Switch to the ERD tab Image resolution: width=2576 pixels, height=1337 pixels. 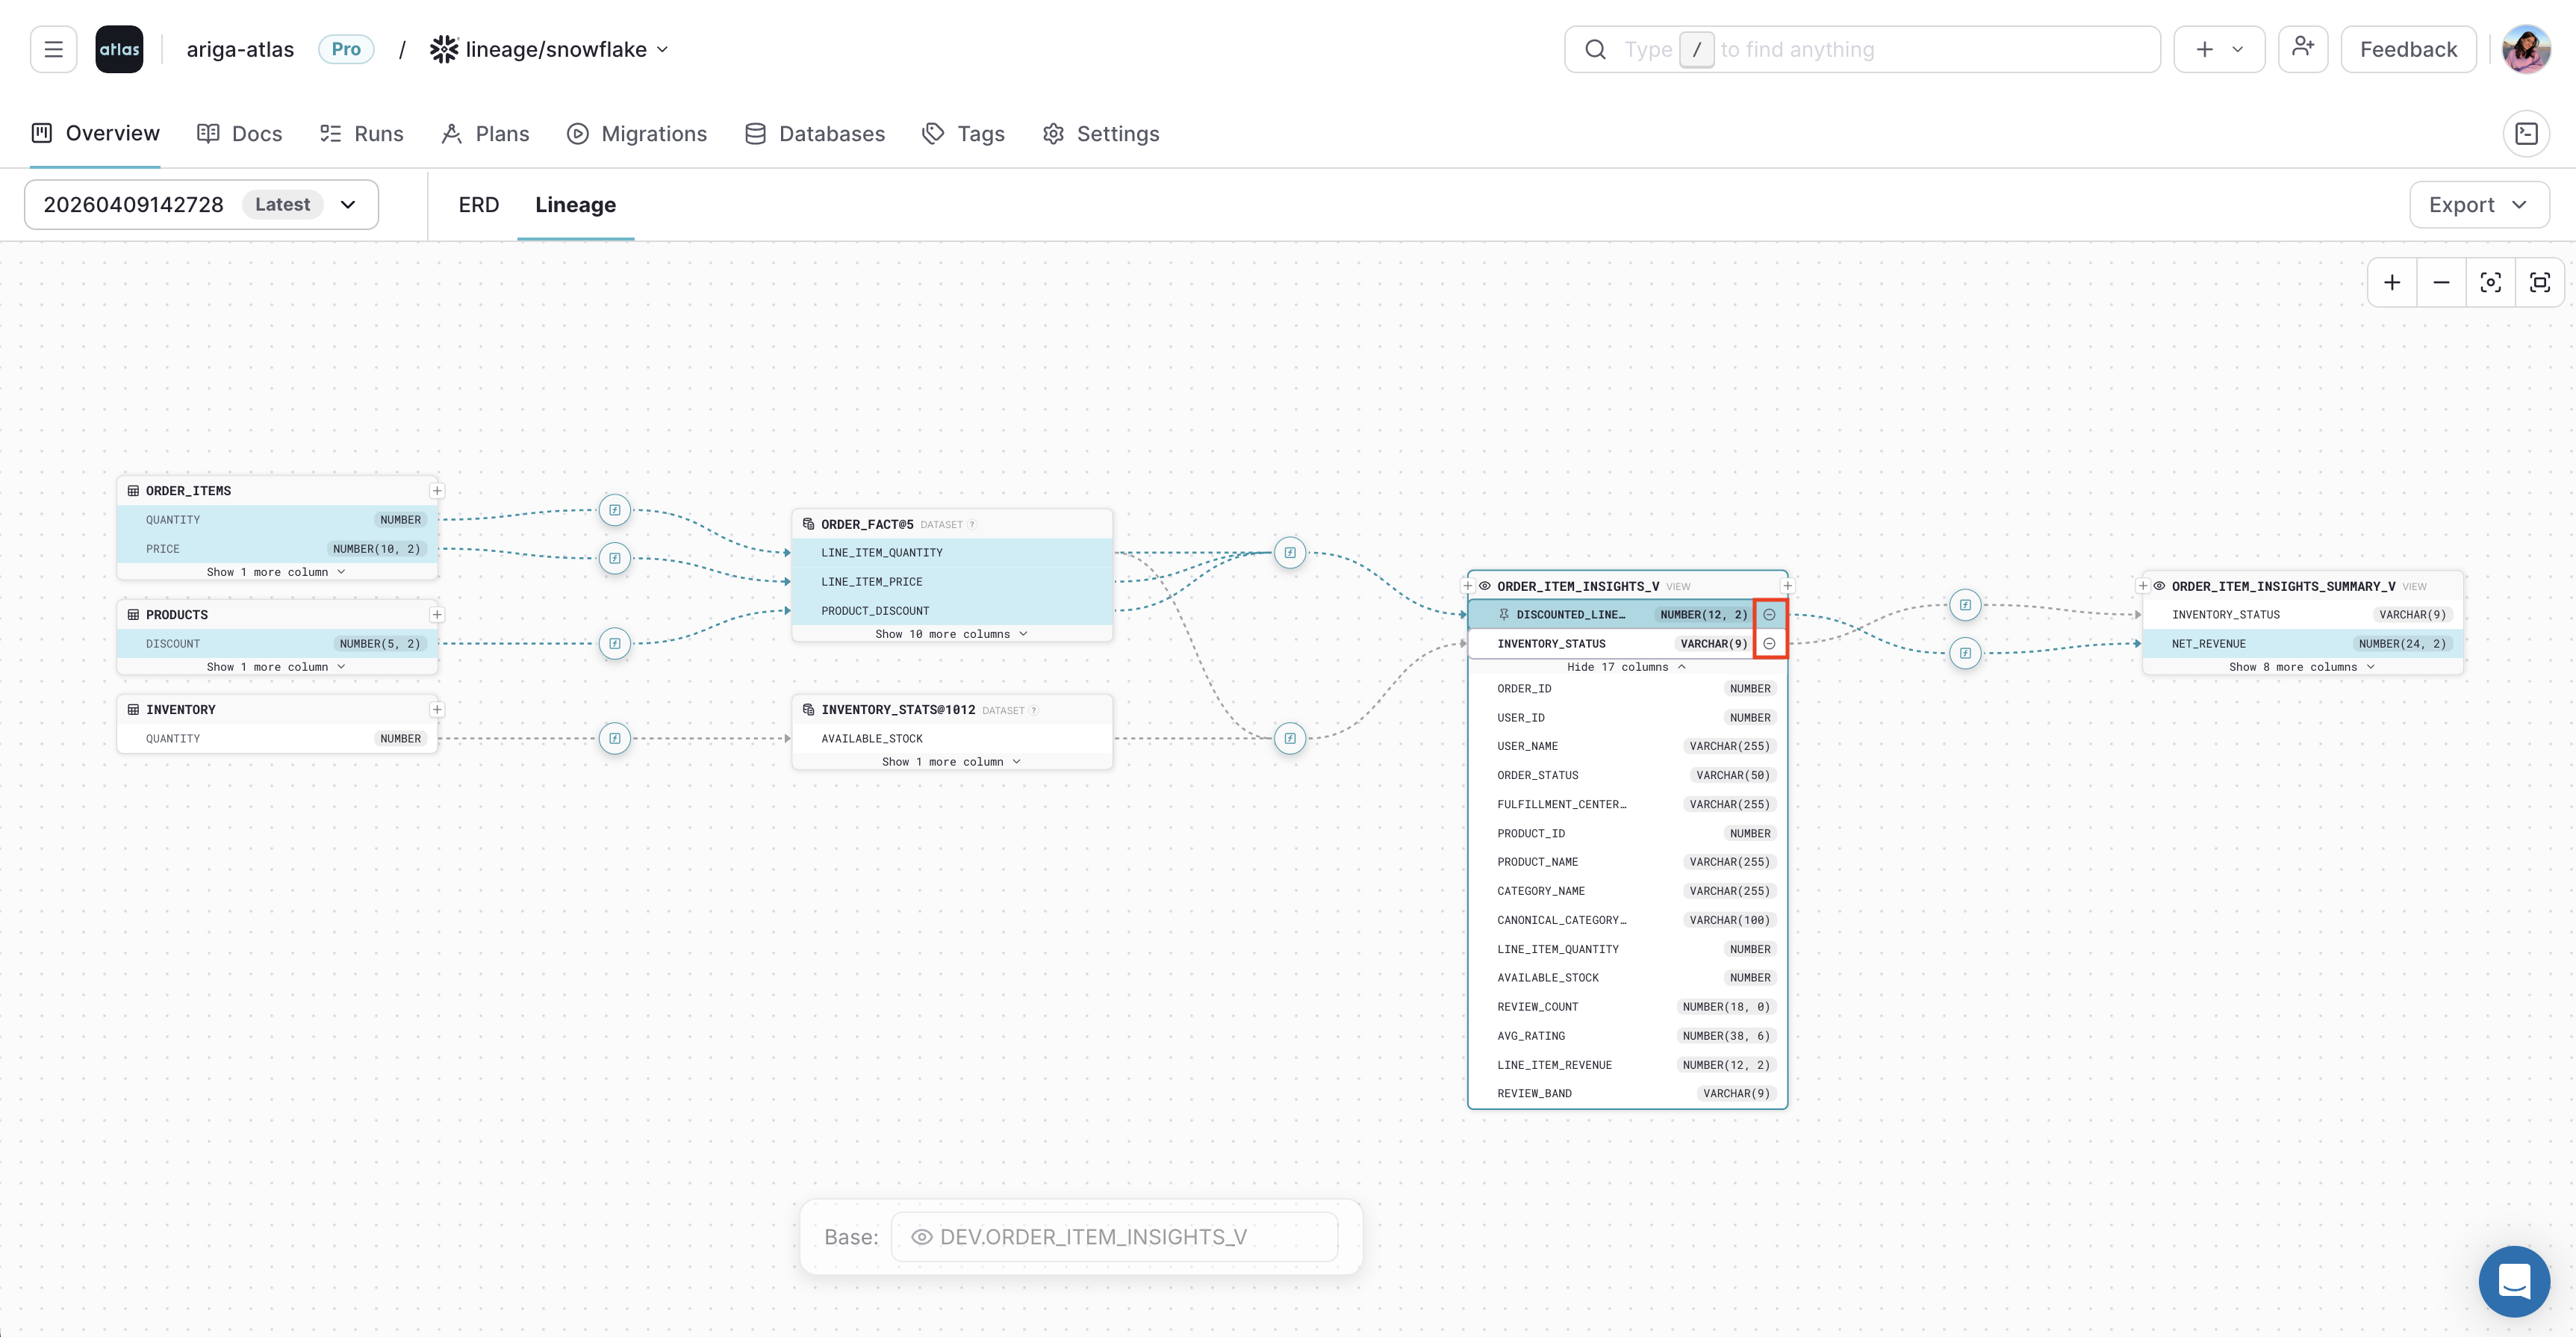tap(478, 204)
